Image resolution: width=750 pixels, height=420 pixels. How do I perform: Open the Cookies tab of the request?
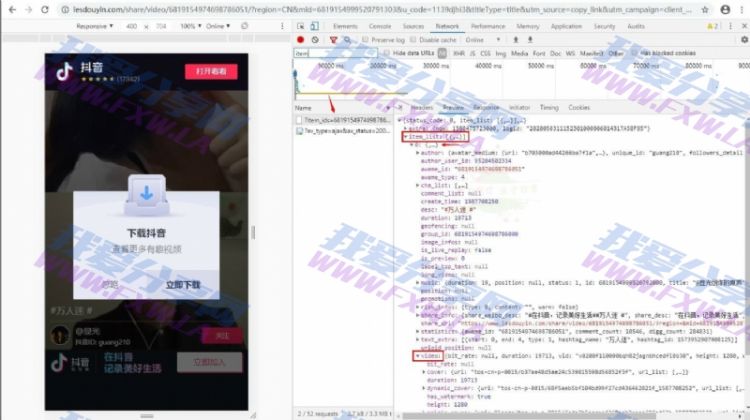click(x=579, y=108)
